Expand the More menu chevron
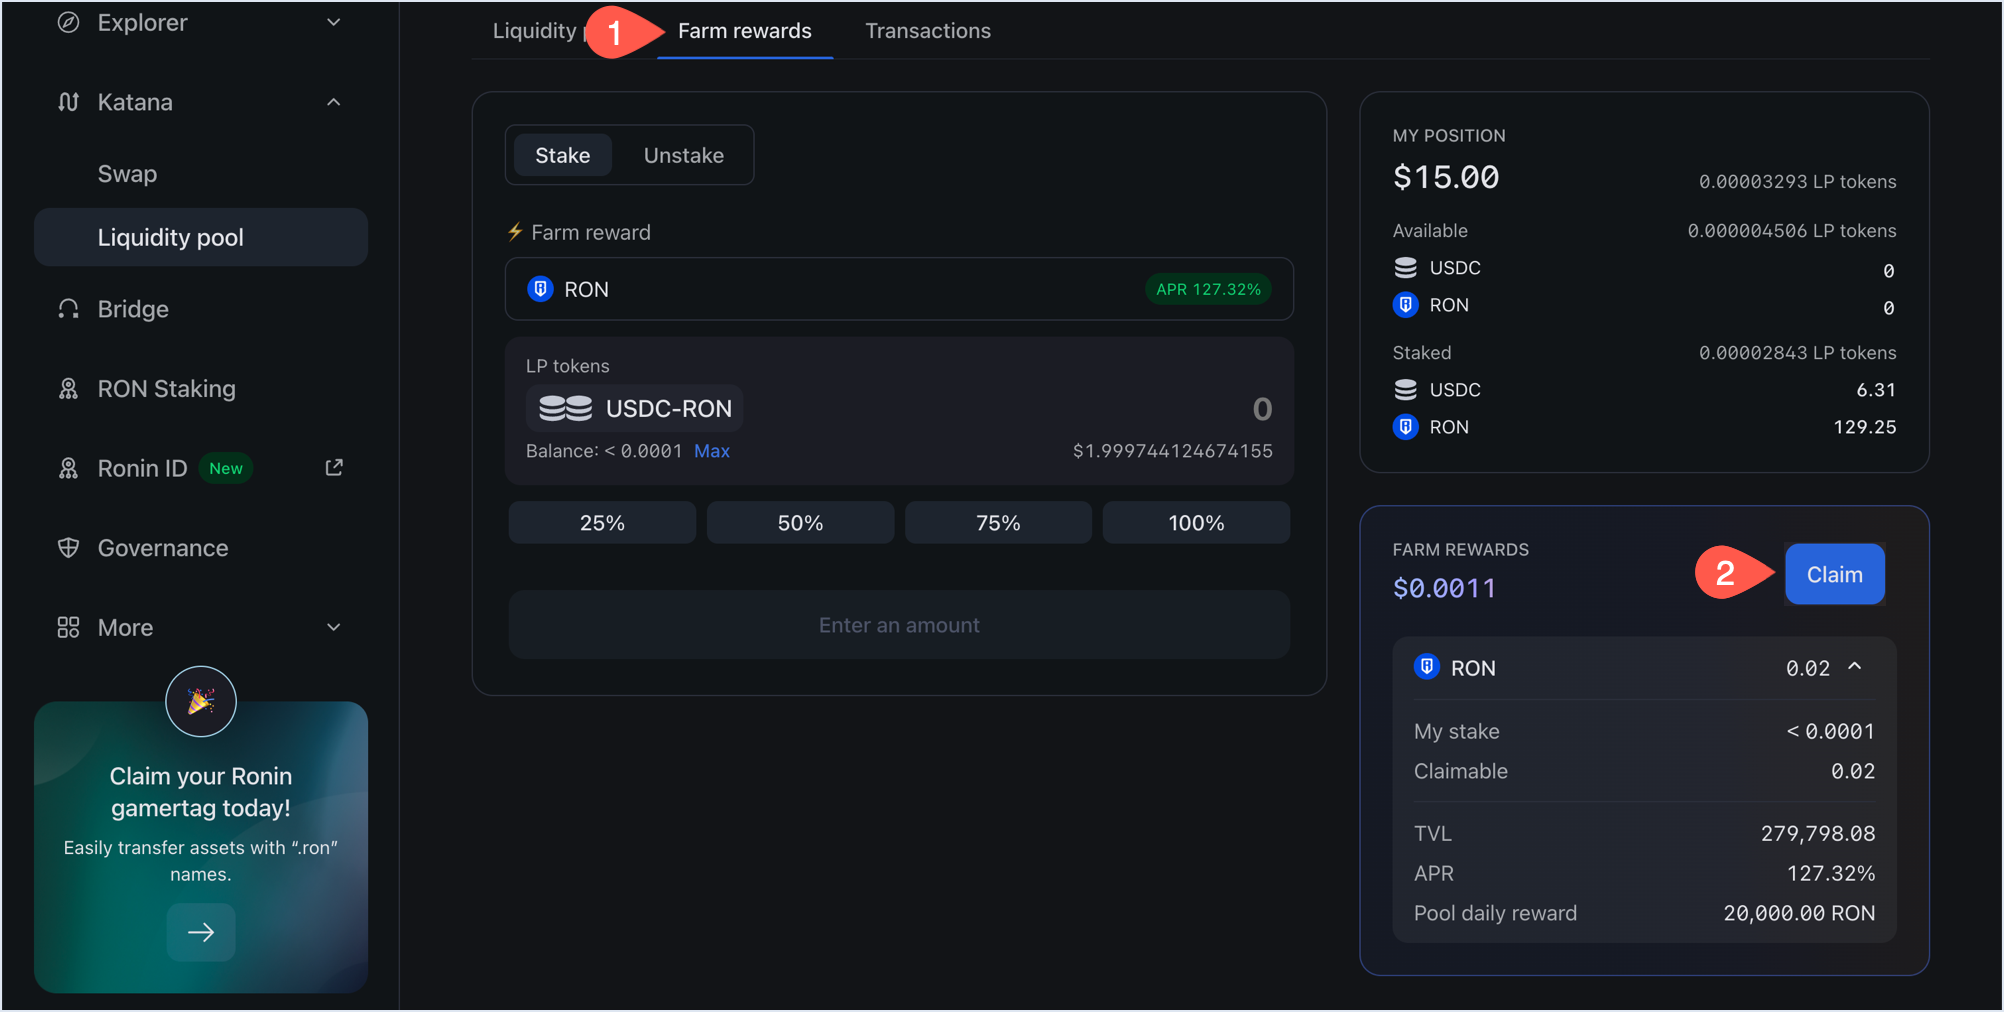The width and height of the screenshot is (2004, 1012). click(x=334, y=627)
